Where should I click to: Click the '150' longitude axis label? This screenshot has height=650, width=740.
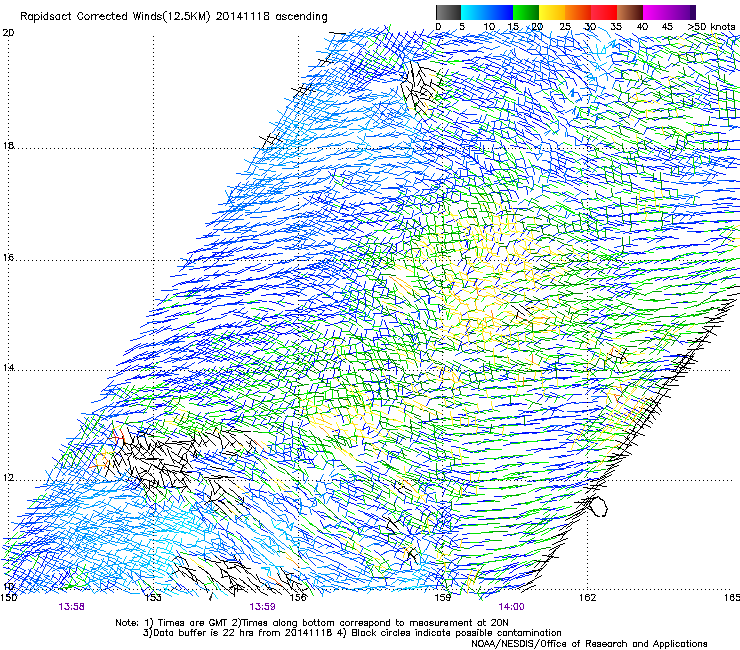9,598
